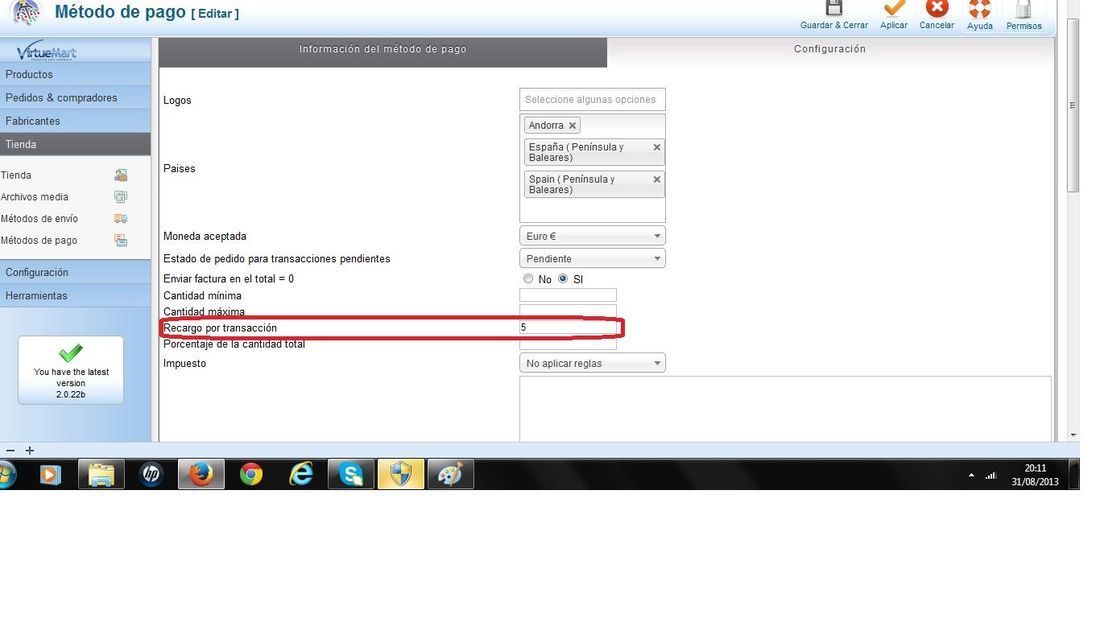This screenshot has width=1100, height=618.
Task: Open the Paint application in taskbar
Action: [450, 474]
